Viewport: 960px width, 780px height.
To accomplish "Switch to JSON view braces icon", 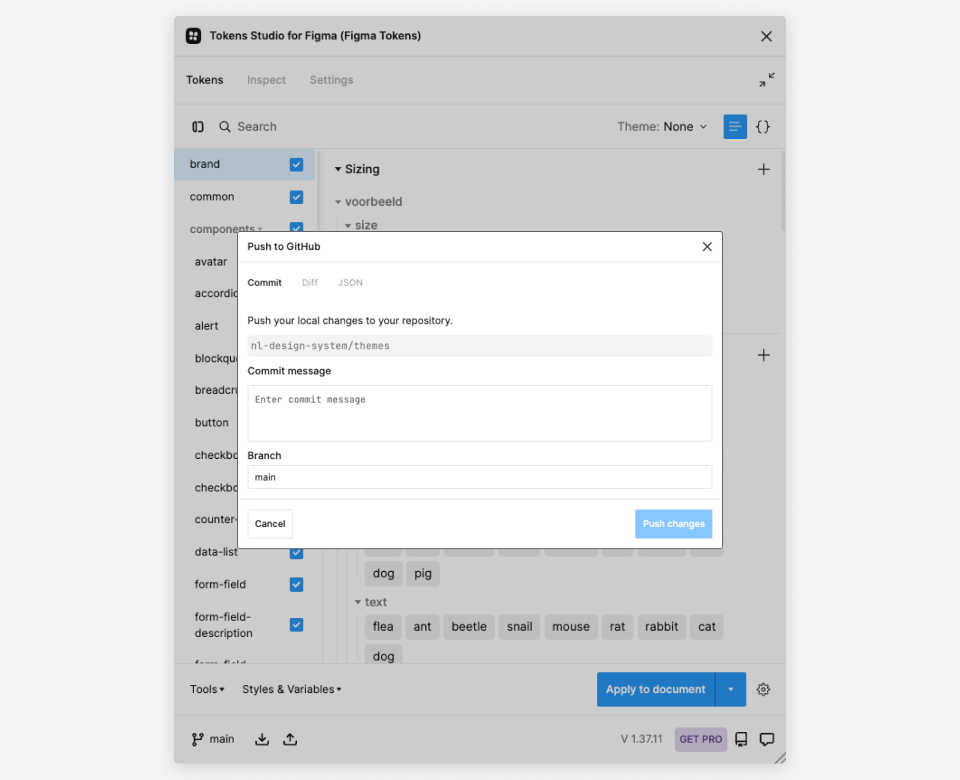I will point(763,127).
